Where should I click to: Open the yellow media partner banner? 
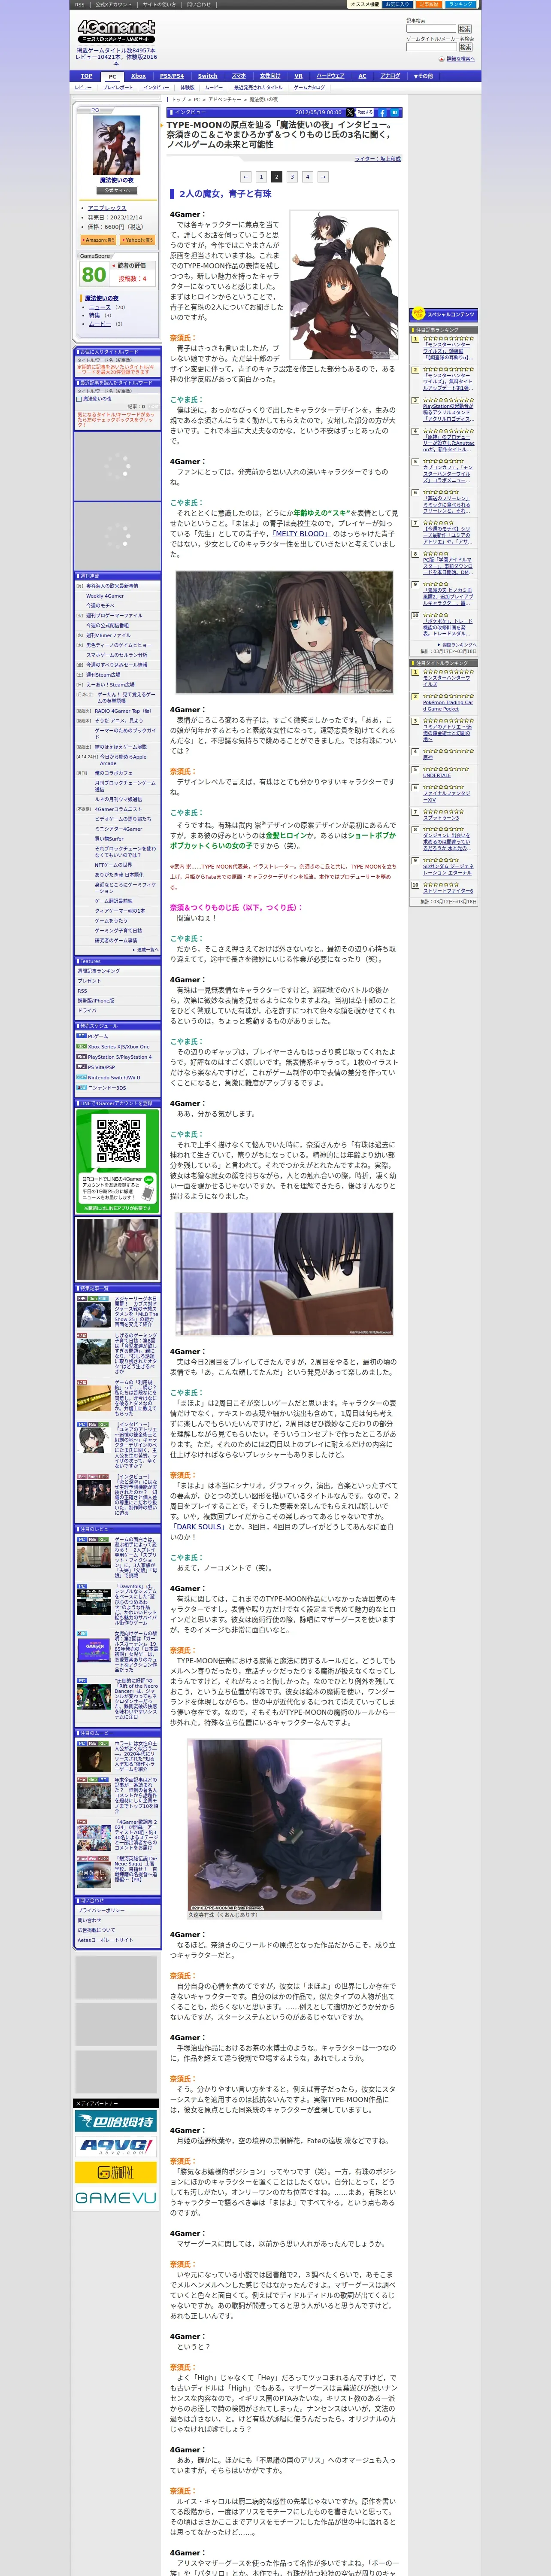click(x=116, y=2172)
